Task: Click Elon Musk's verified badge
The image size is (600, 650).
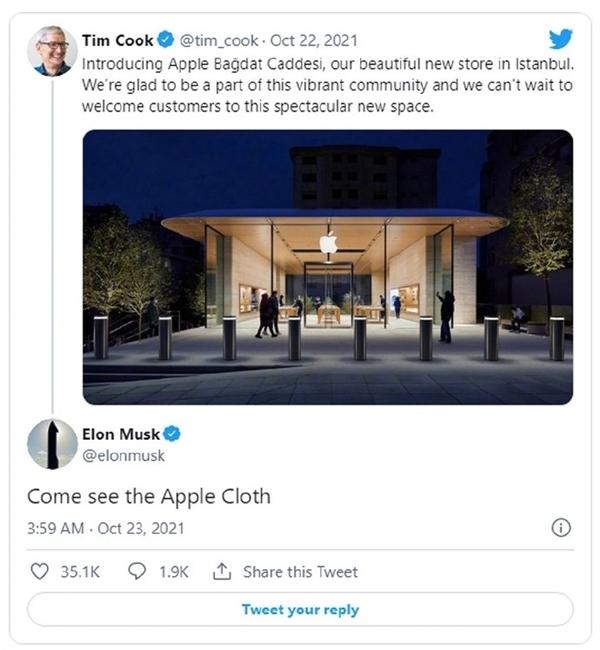Action: tap(172, 434)
